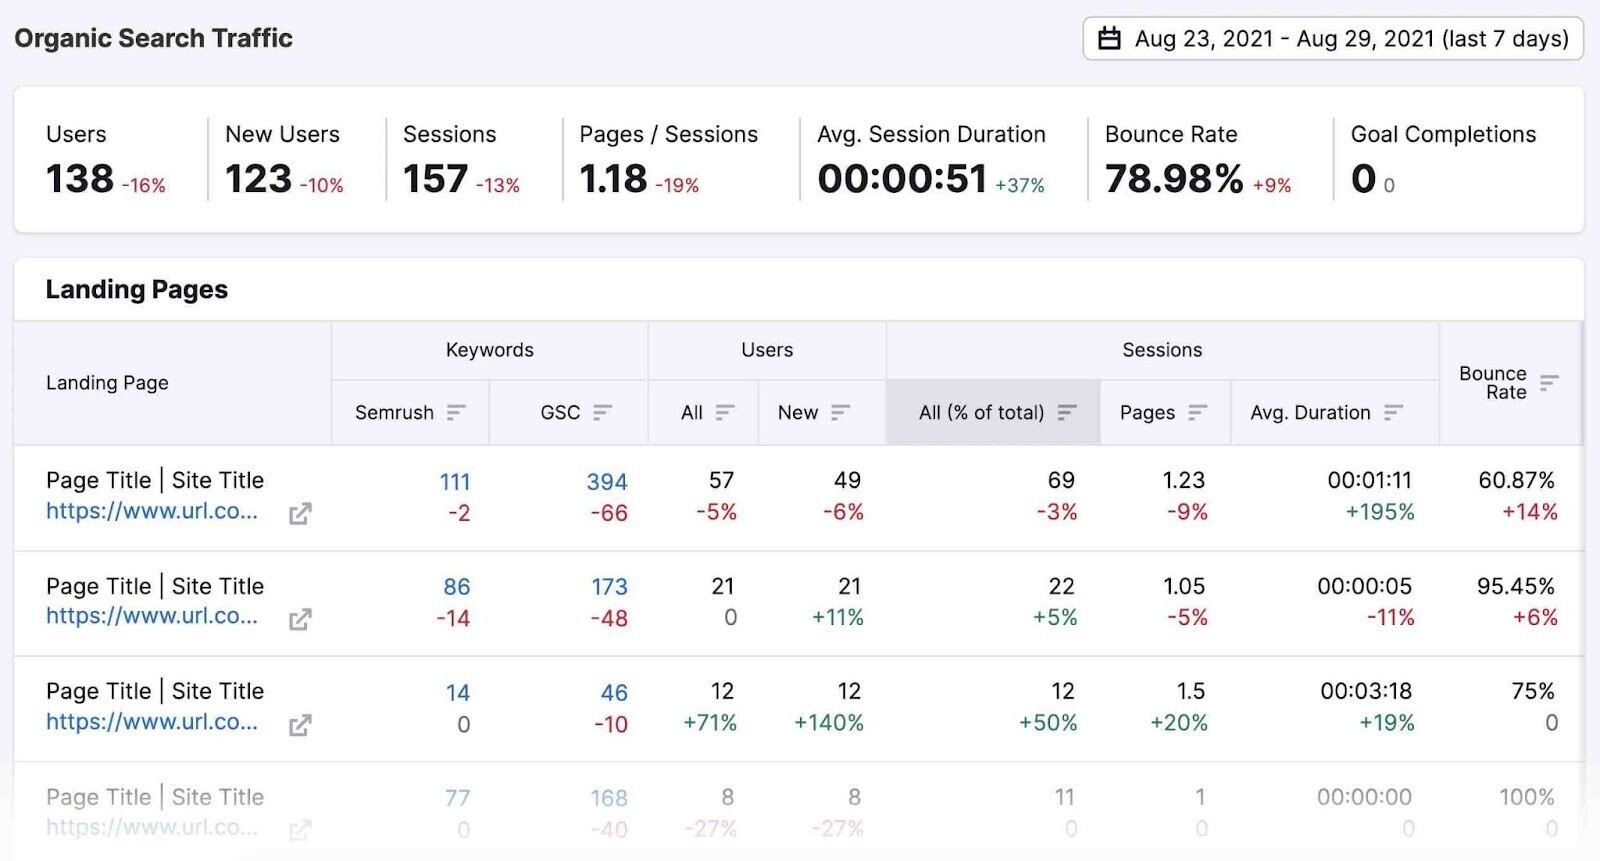Image resolution: width=1600 pixels, height=861 pixels.
Task: Click the calendar icon in date picker
Action: tap(1109, 39)
